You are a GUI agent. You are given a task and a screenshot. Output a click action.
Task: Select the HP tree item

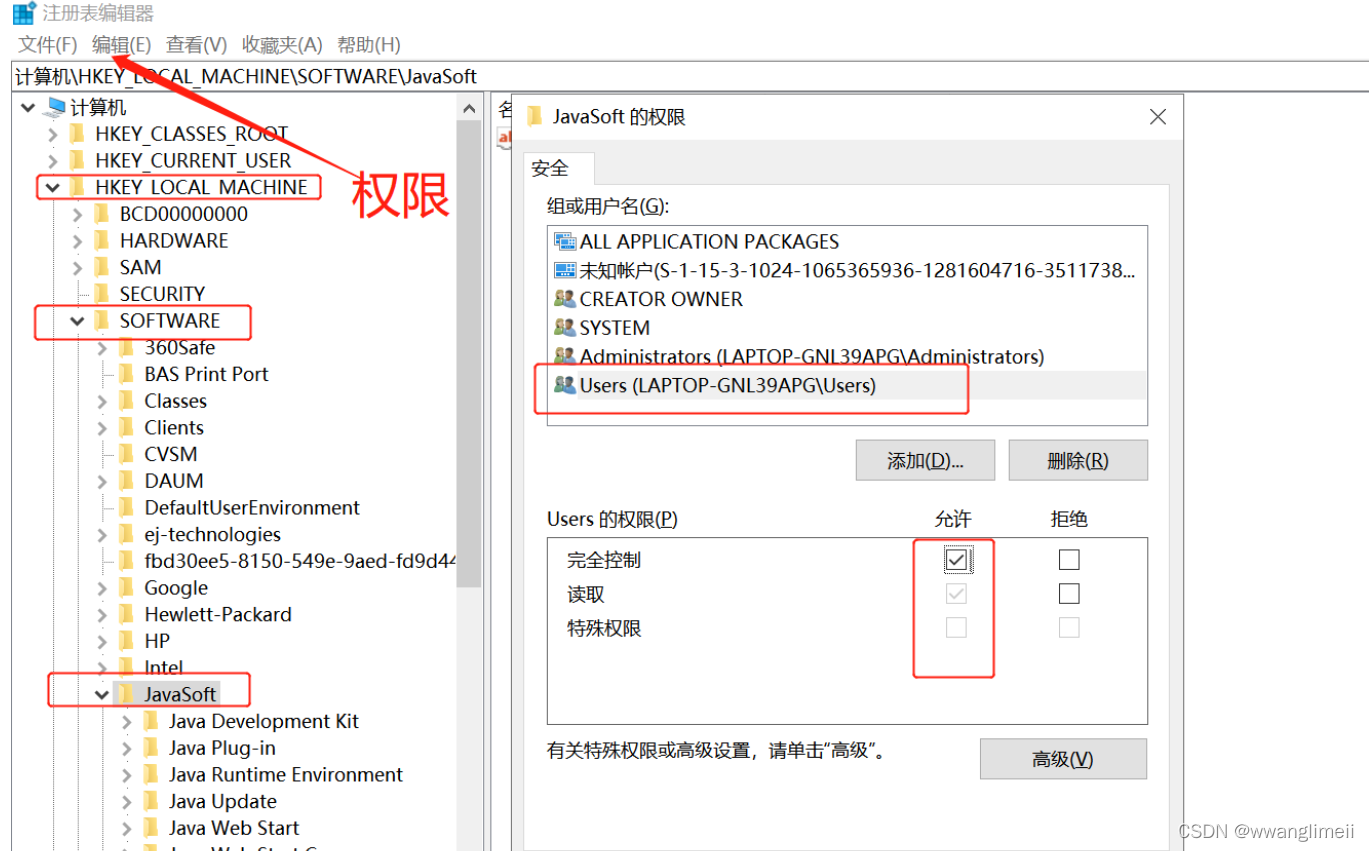tap(157, 641)
